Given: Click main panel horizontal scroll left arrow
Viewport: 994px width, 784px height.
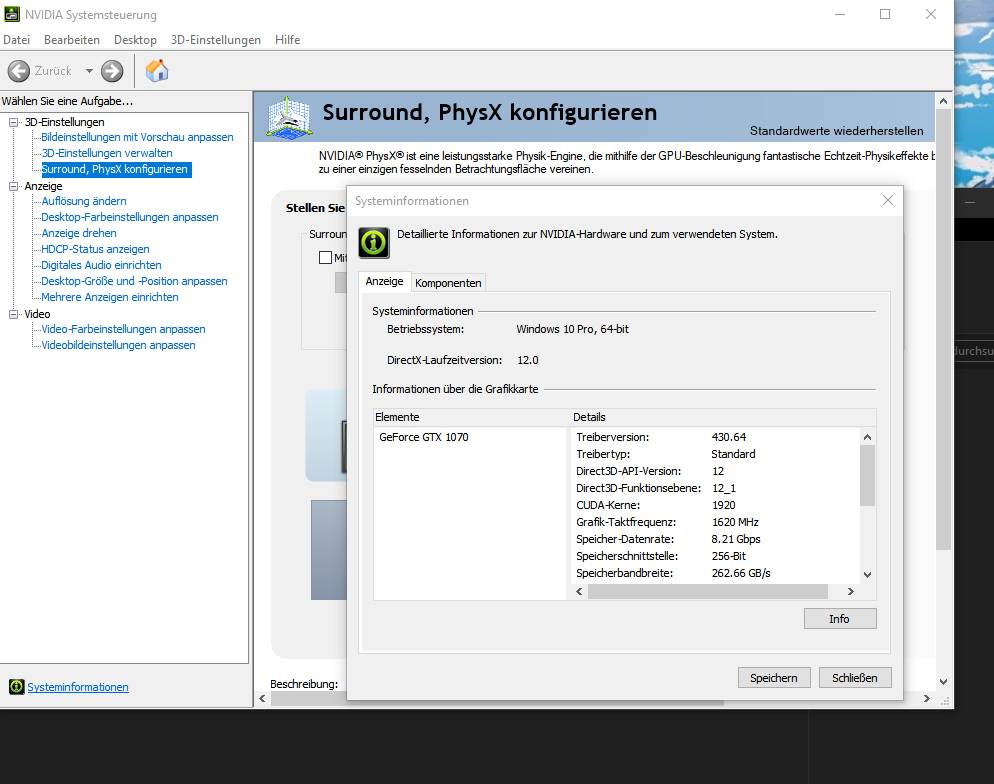Looking at the screenshot, I should (x=262, y=698).
